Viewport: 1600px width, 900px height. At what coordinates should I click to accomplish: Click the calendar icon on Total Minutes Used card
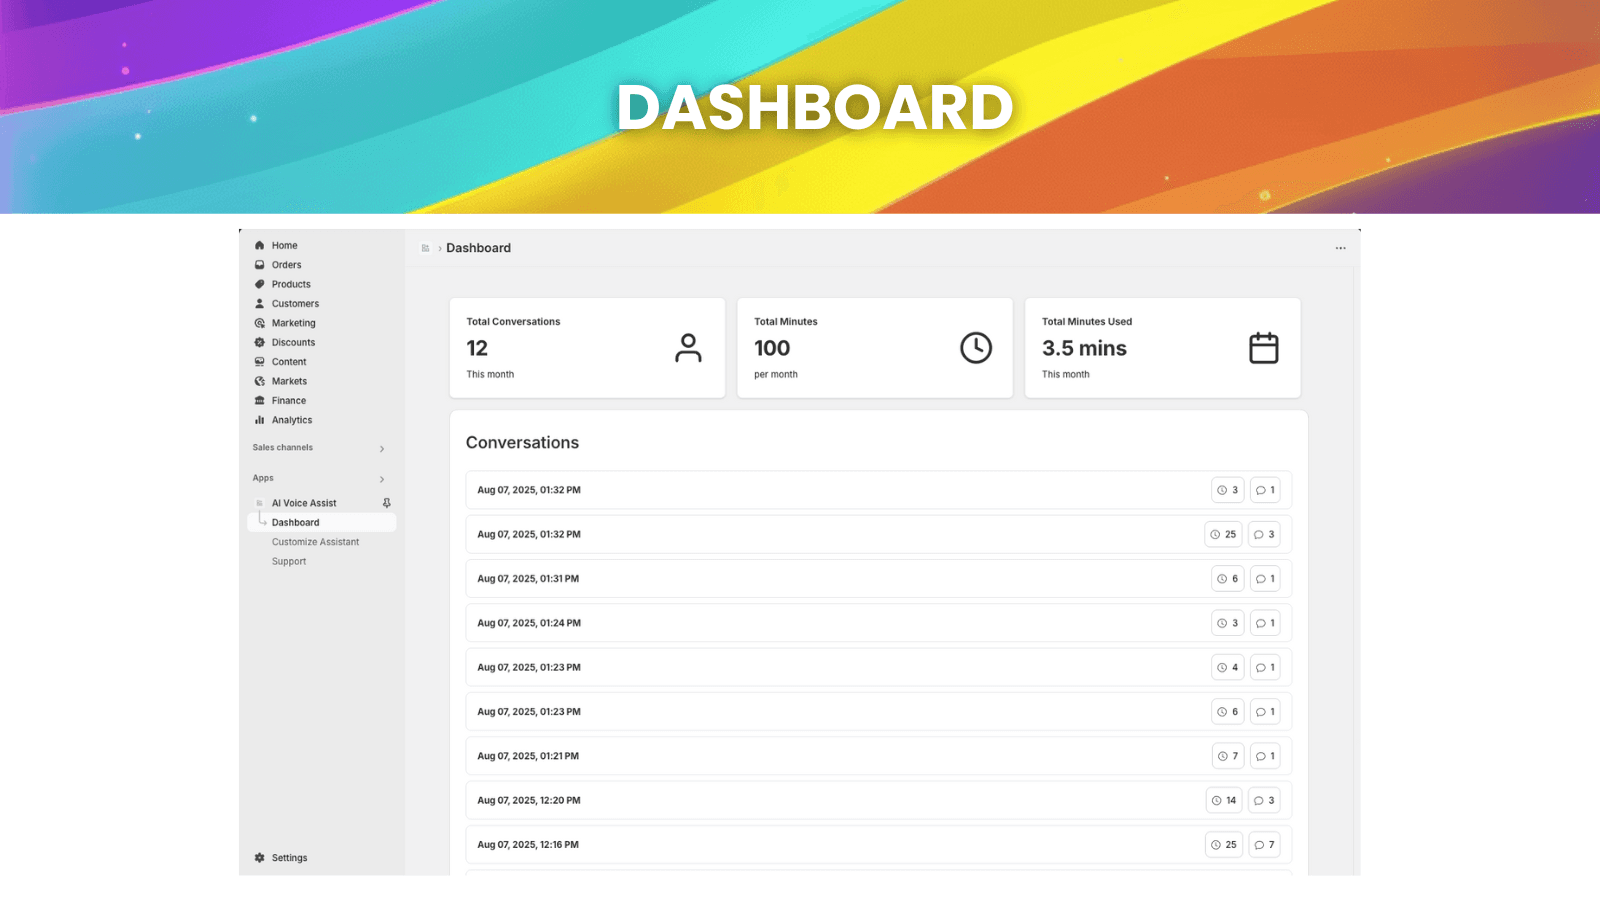(1263, 348)
